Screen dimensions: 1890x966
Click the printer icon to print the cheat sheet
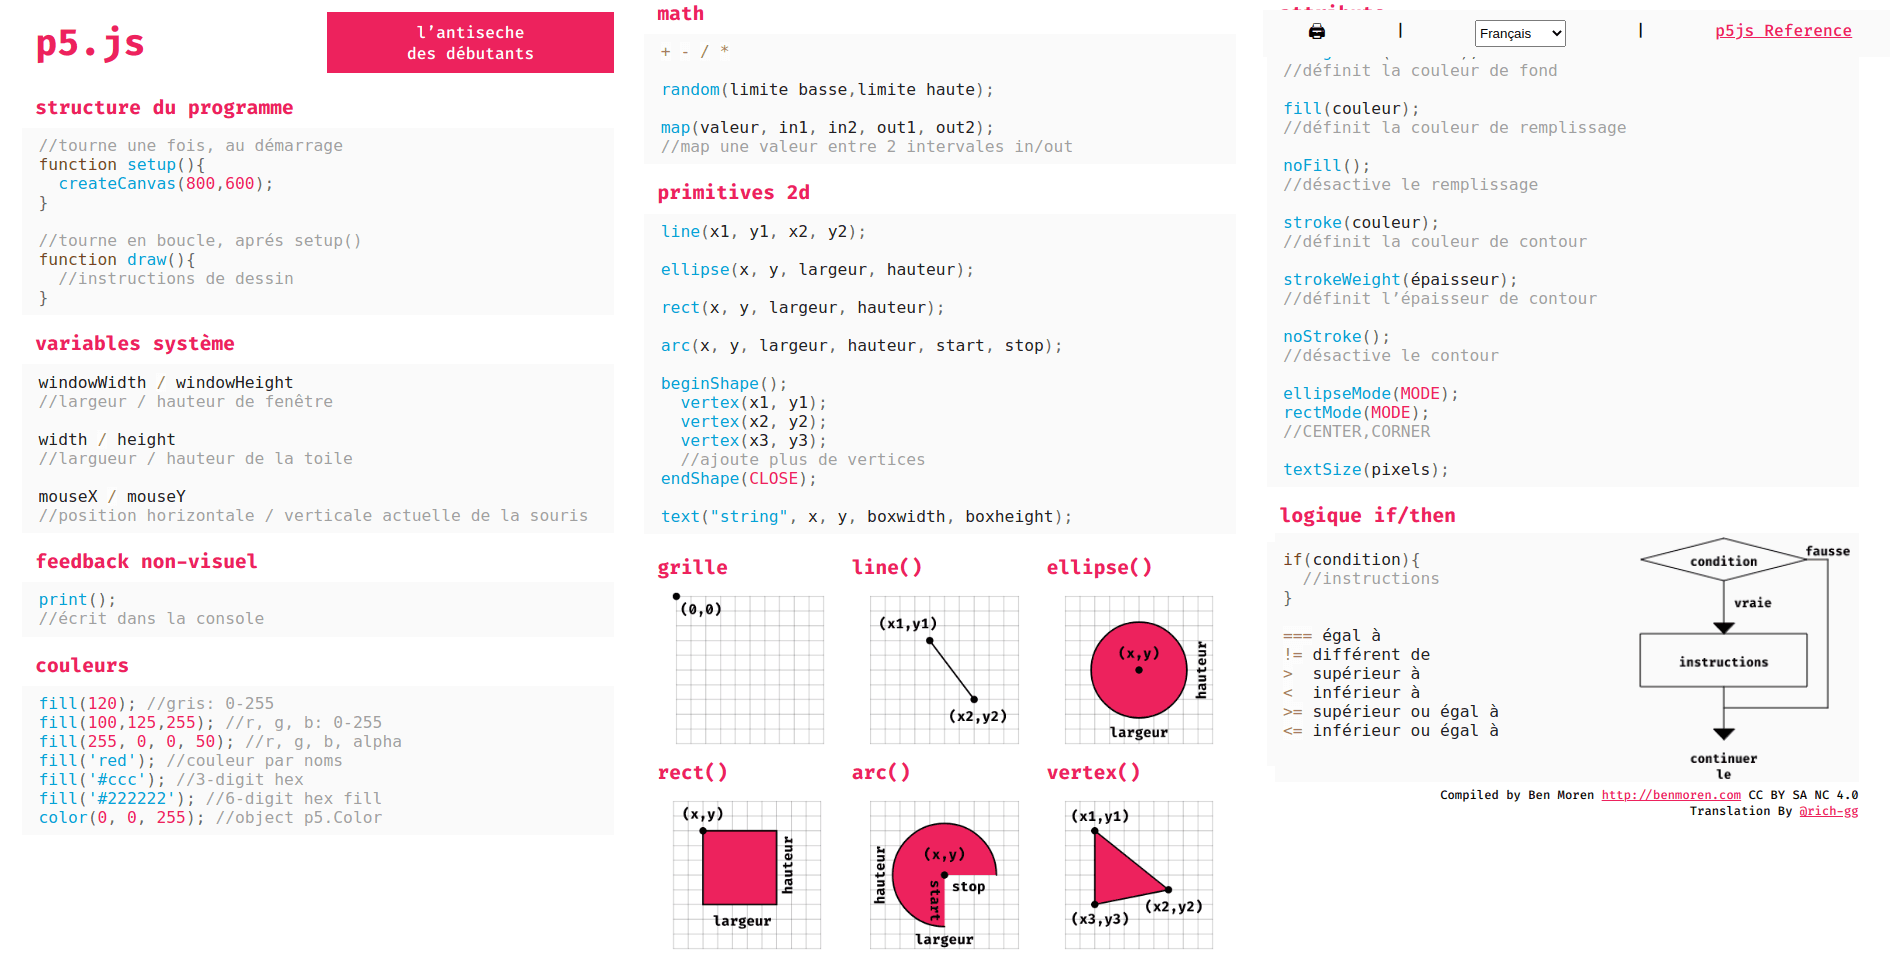pos(1316,32)
